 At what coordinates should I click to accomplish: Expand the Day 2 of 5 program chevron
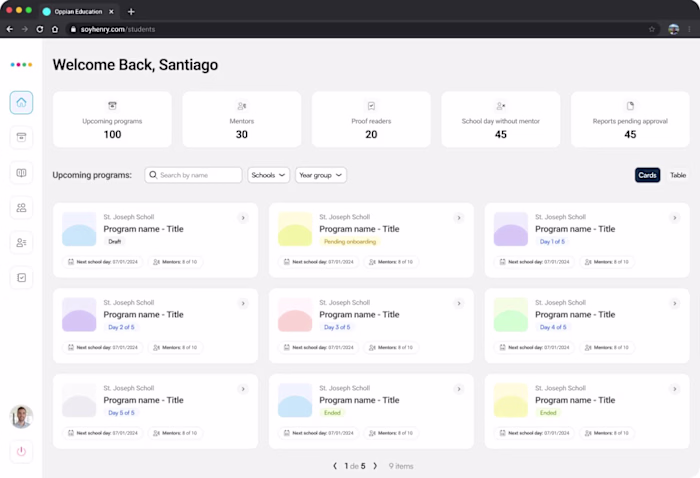pyautogui.click(x=243, y=303)
